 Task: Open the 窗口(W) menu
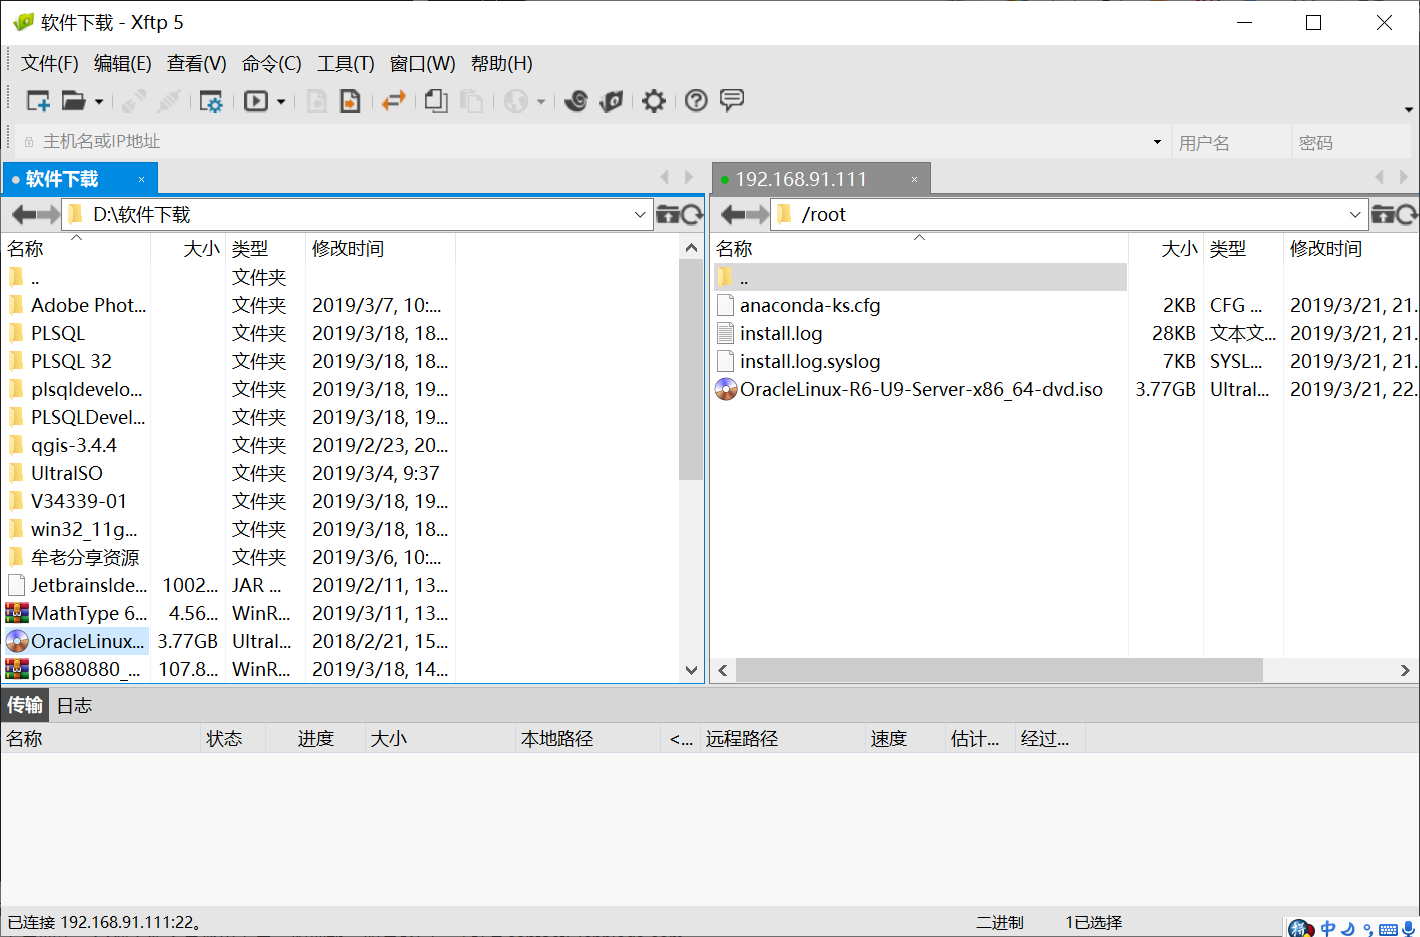point(423,64)
